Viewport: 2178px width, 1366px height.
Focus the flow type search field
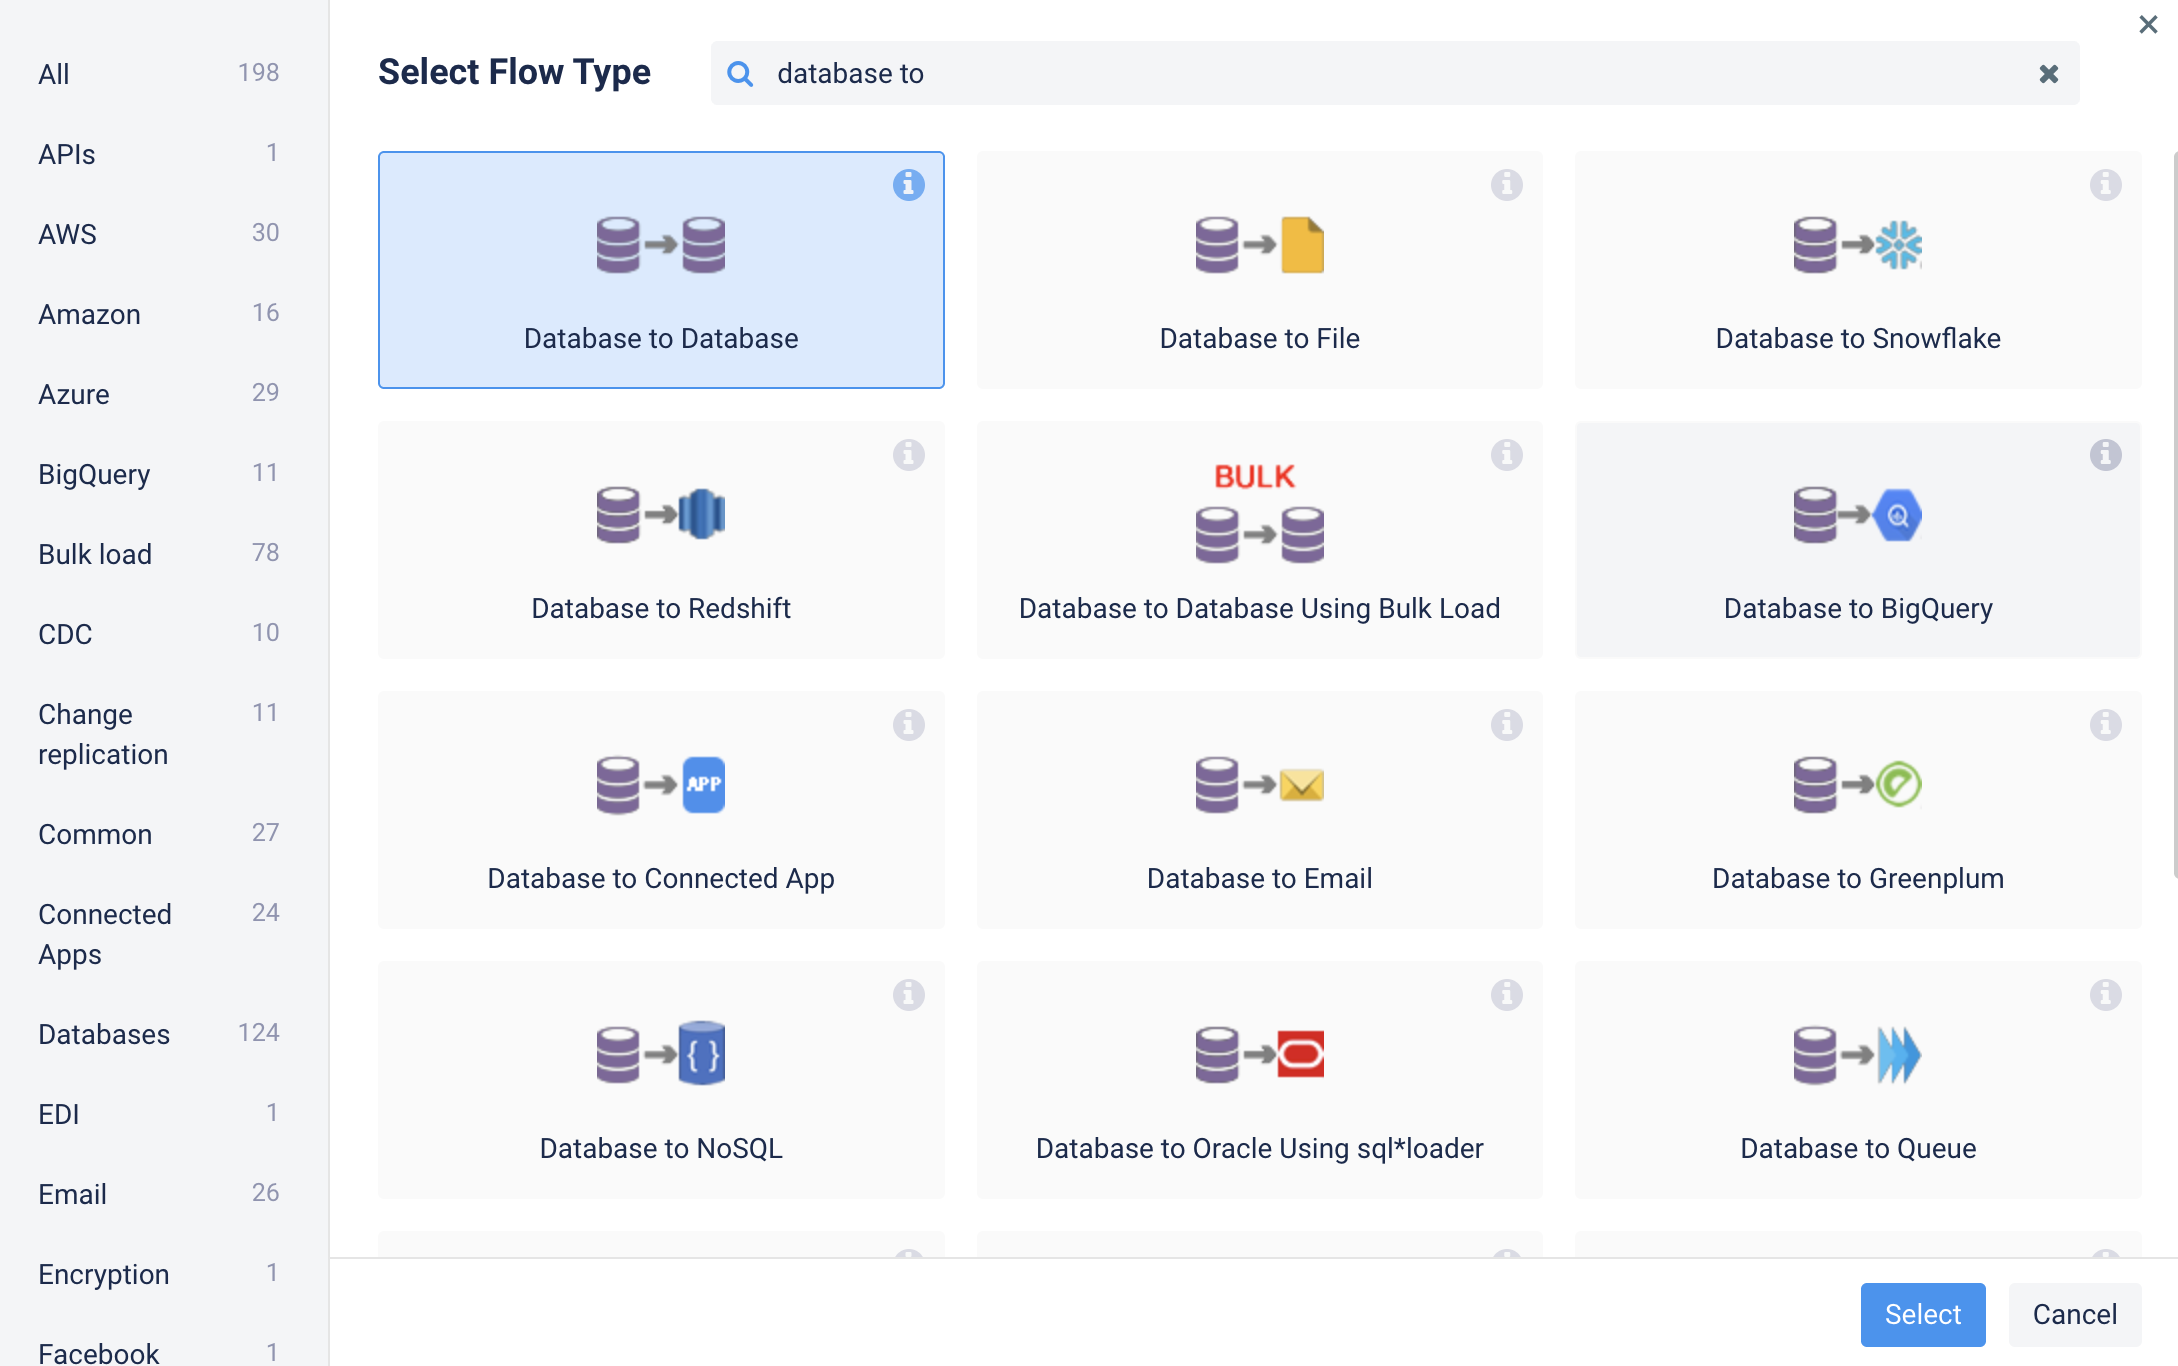click(x=1394, y=73)
